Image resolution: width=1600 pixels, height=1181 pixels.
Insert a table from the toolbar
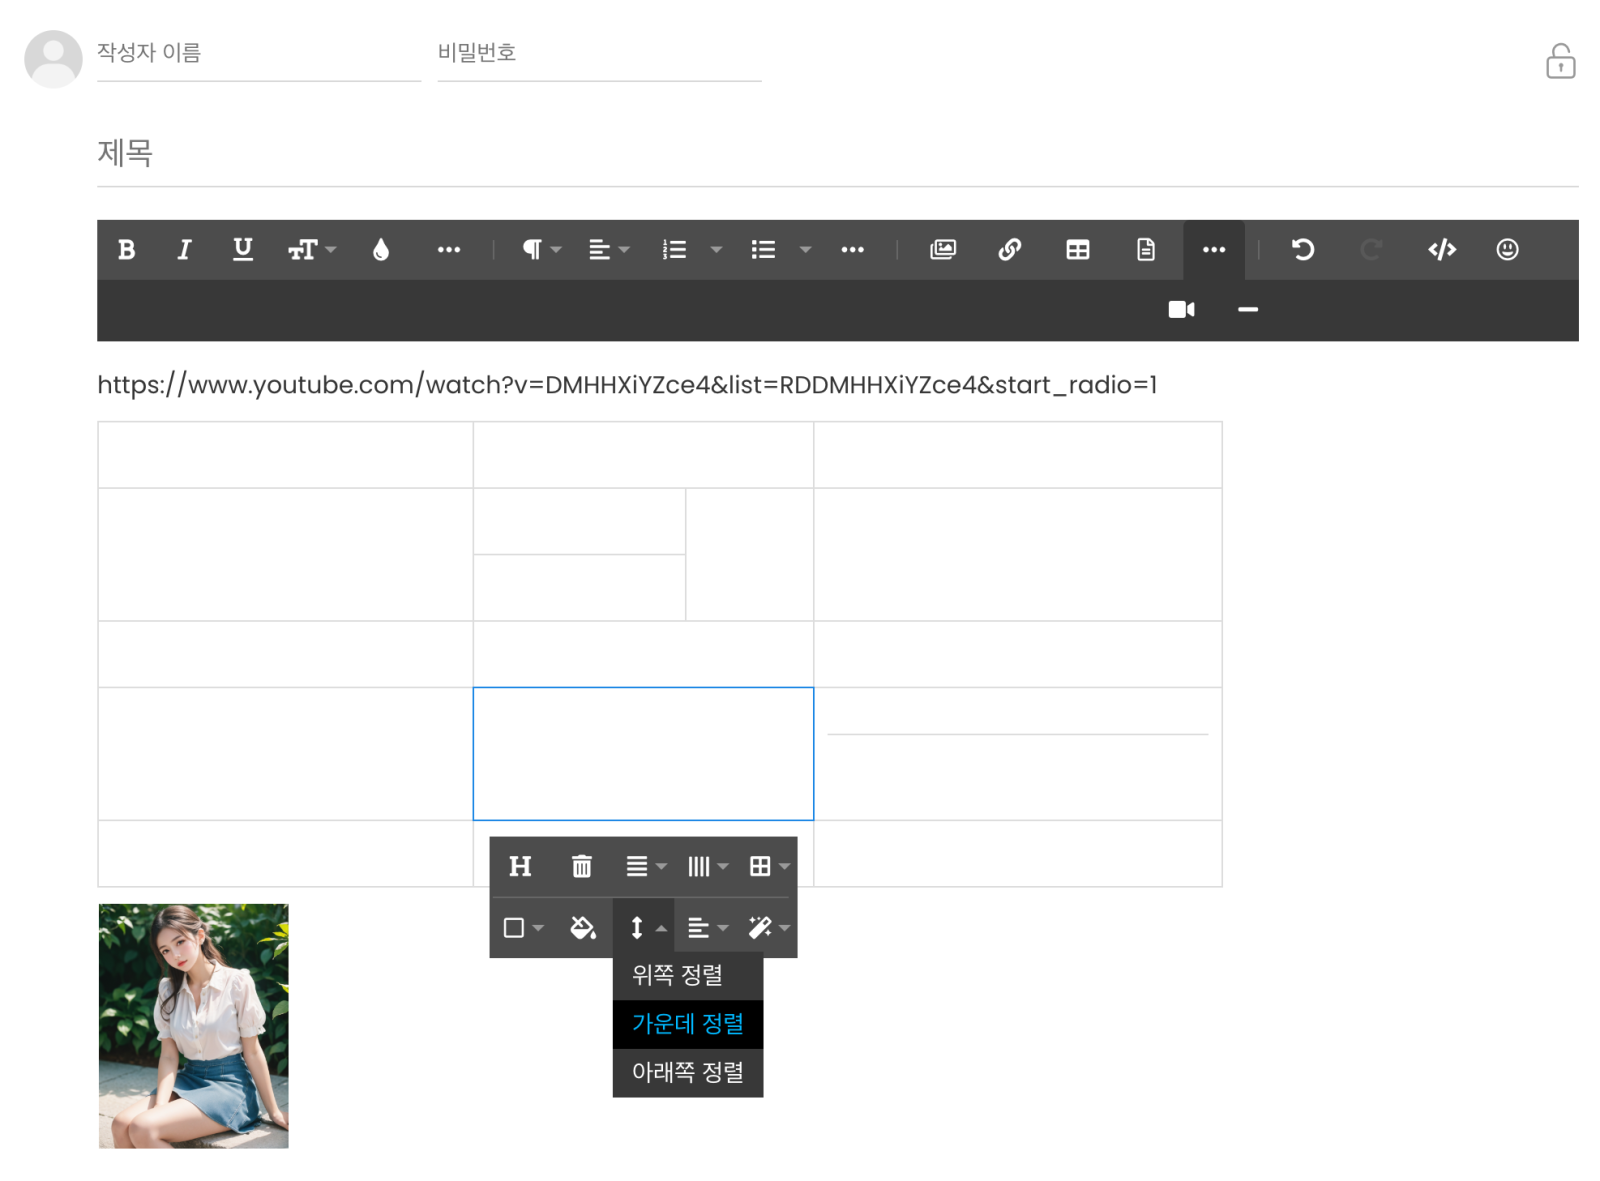point(1077,250)
